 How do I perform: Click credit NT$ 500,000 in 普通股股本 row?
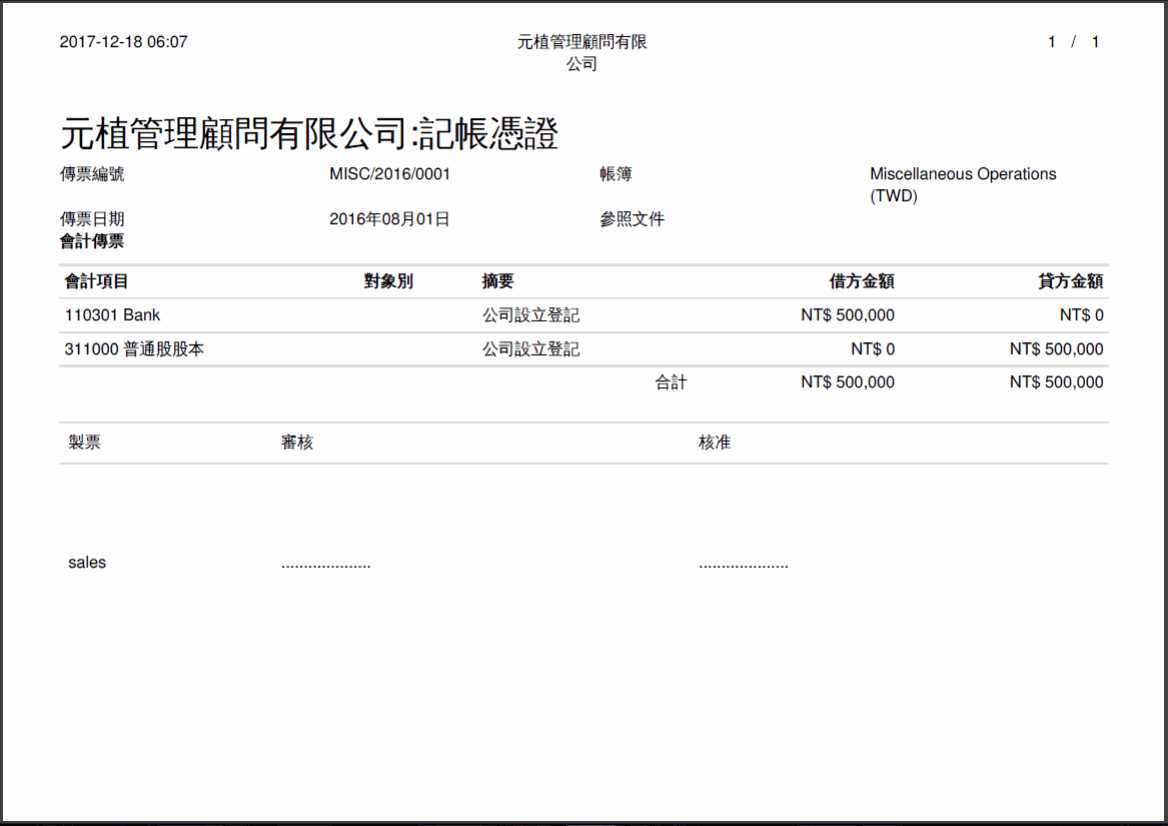[1056, 349]
